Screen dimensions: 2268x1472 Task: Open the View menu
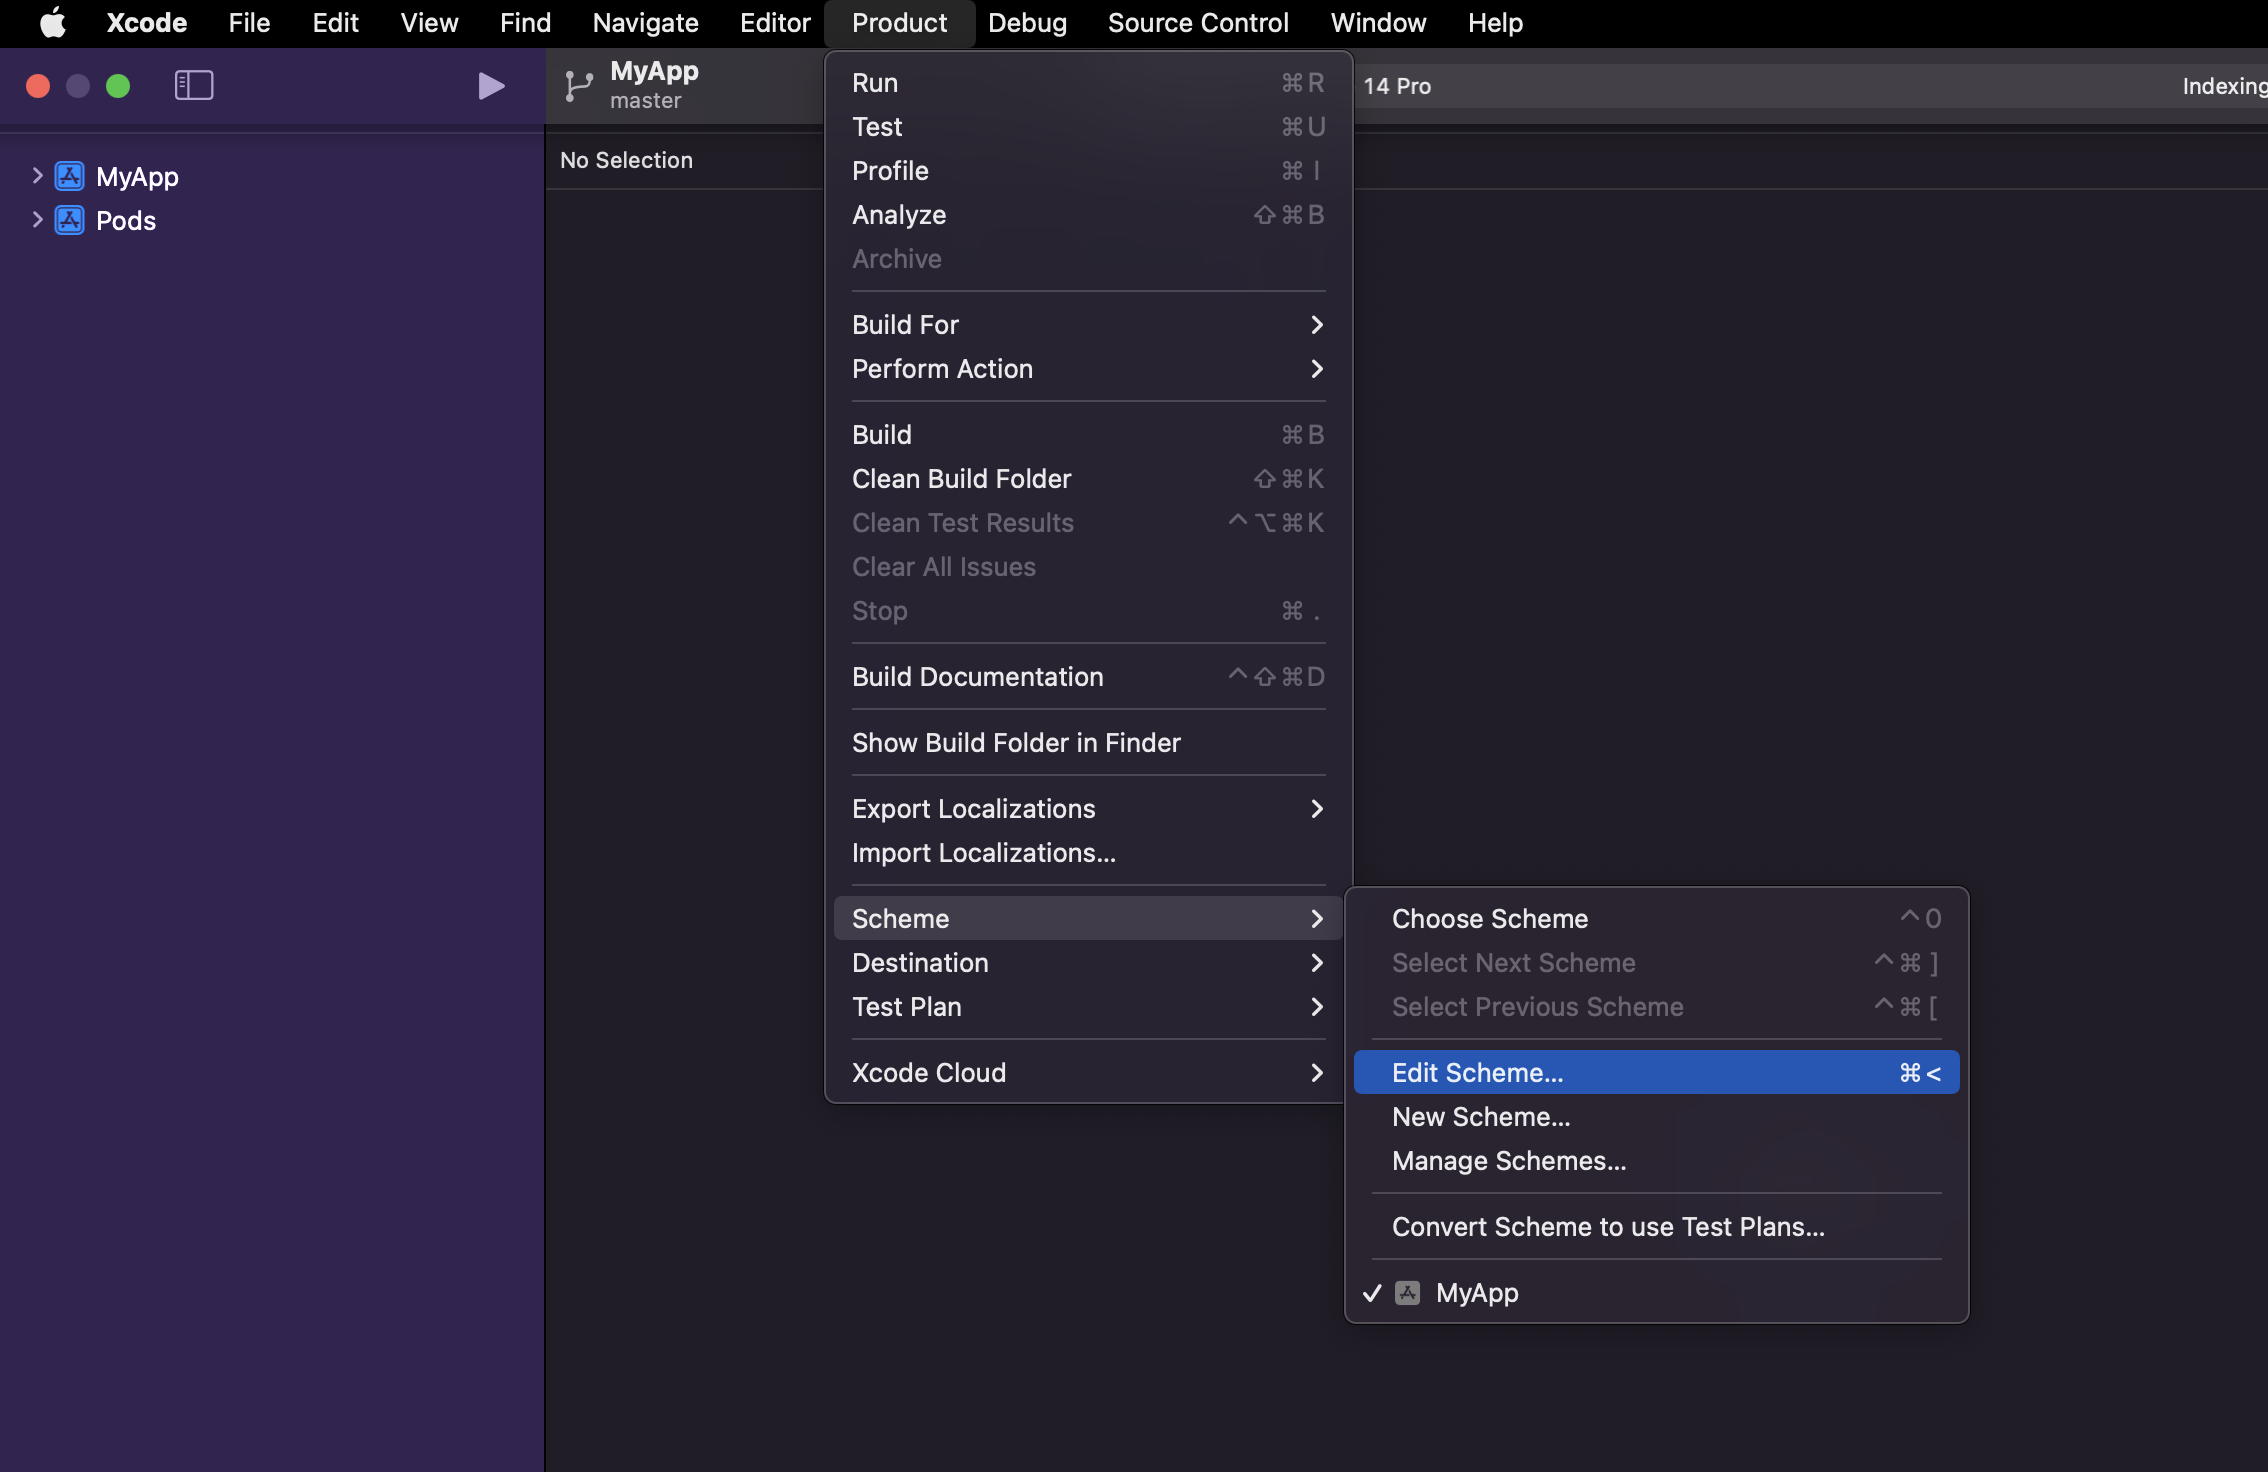(x=429, y=23)
